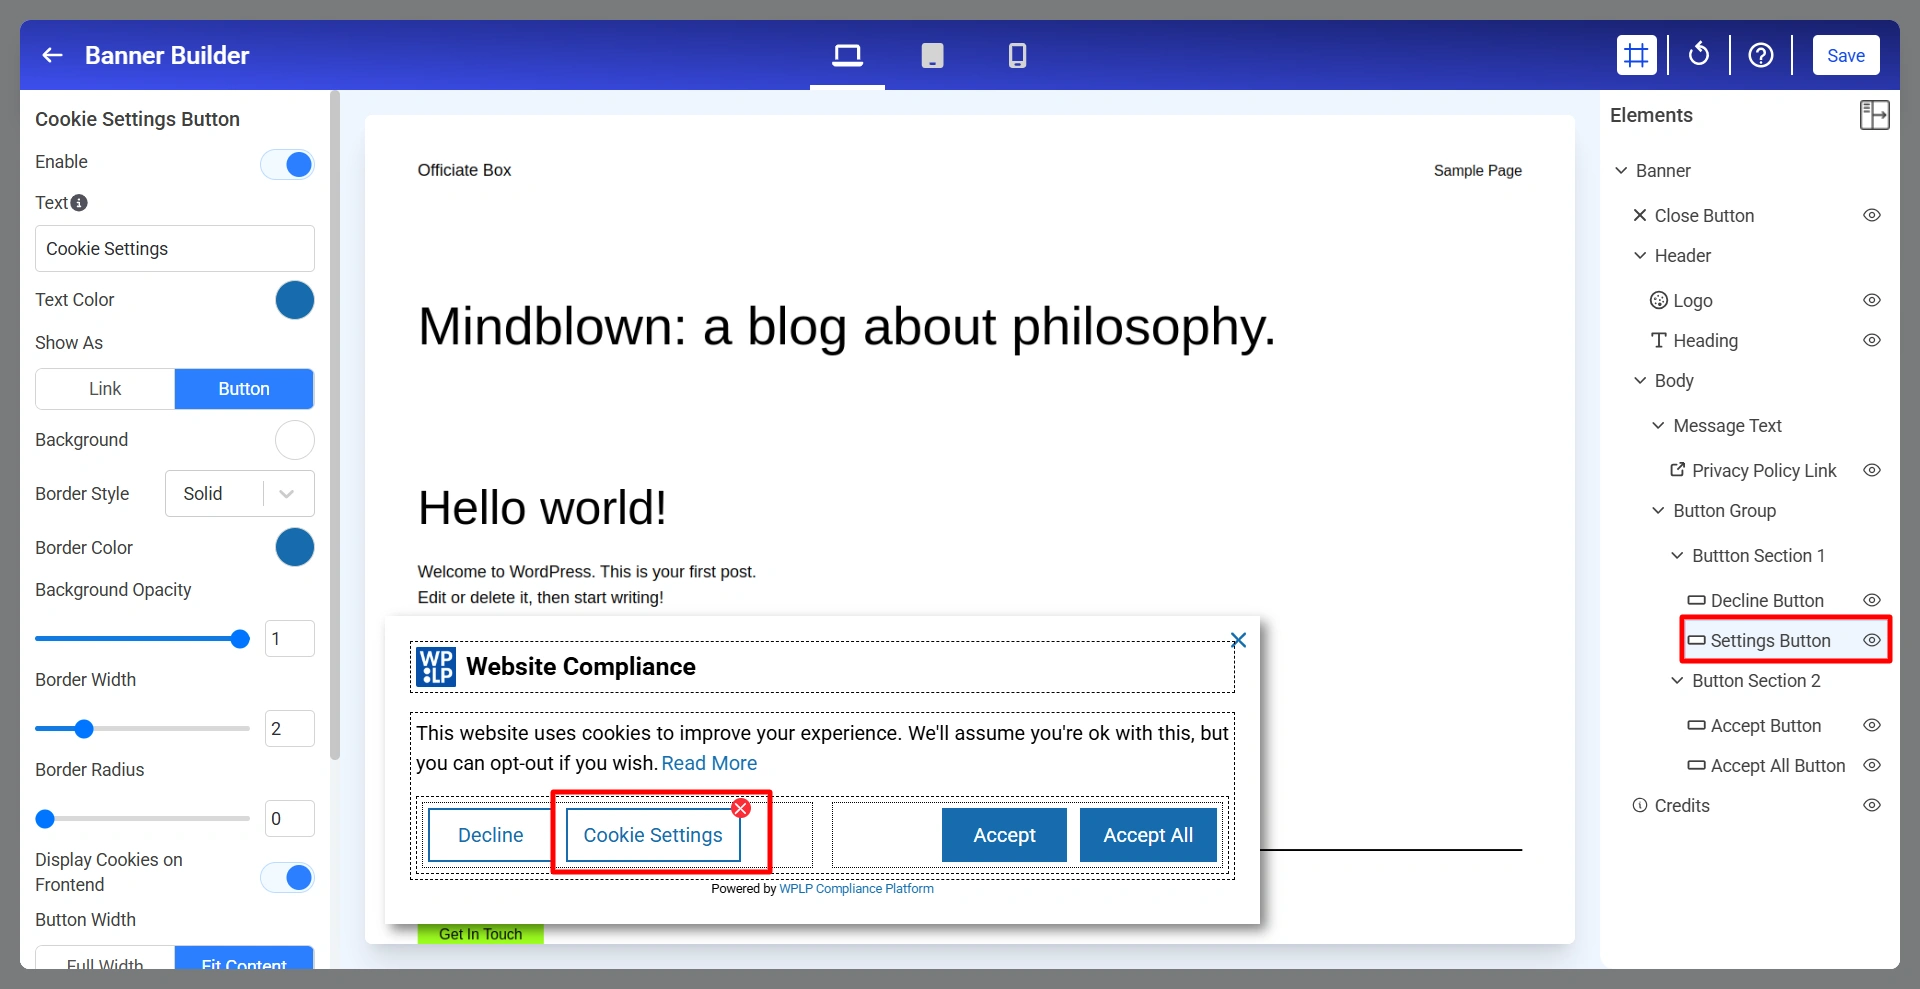This screenshot has height=989, width=1920.
Task: Collapse the Button Group tree node
Action: click(1658, 511)
